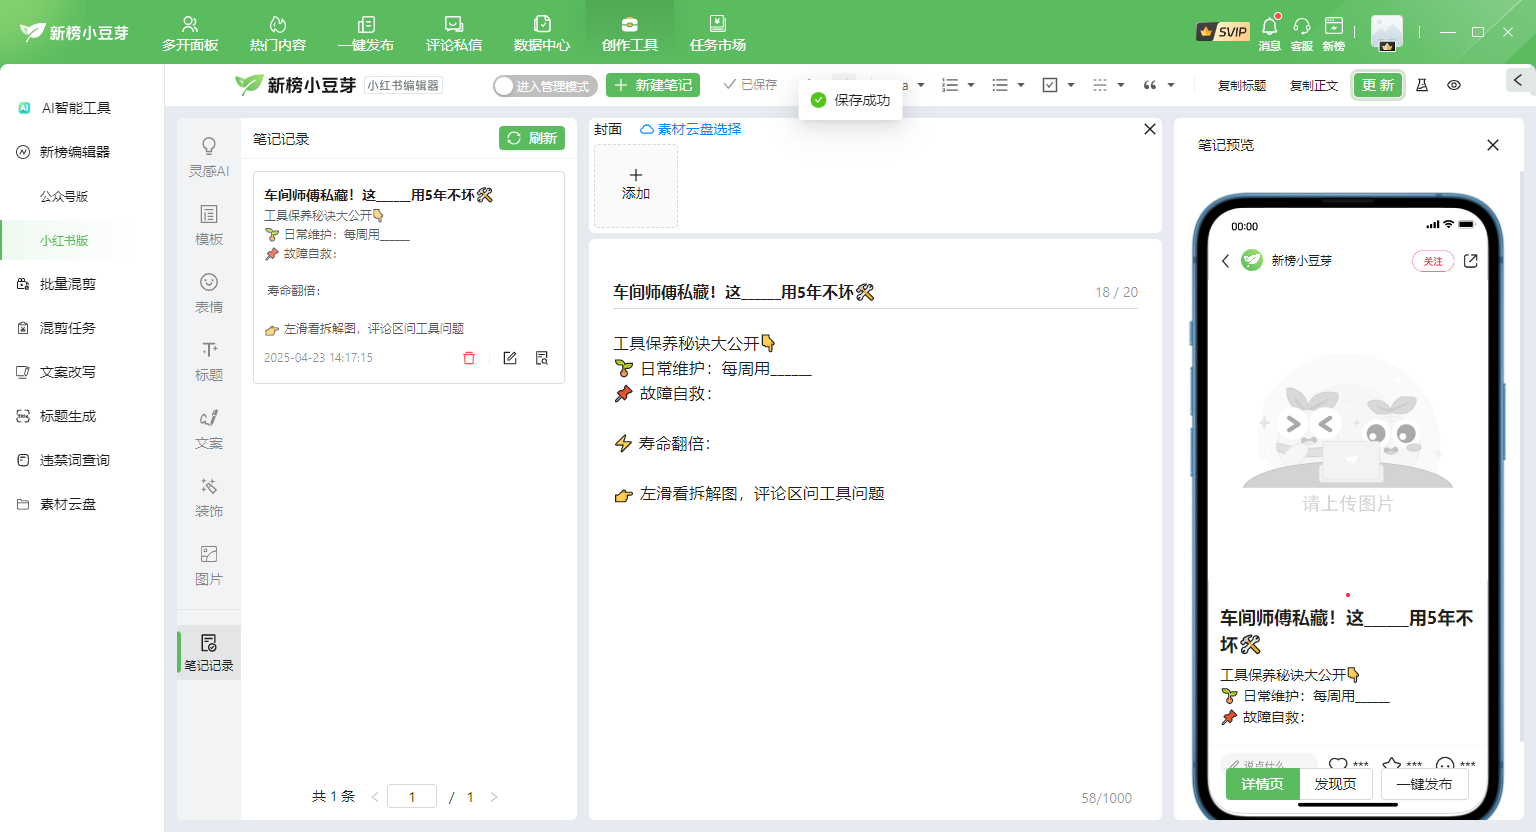1536x832 pixels.
Task: Toggle the preview eye icon
Action: [1454, 85]
